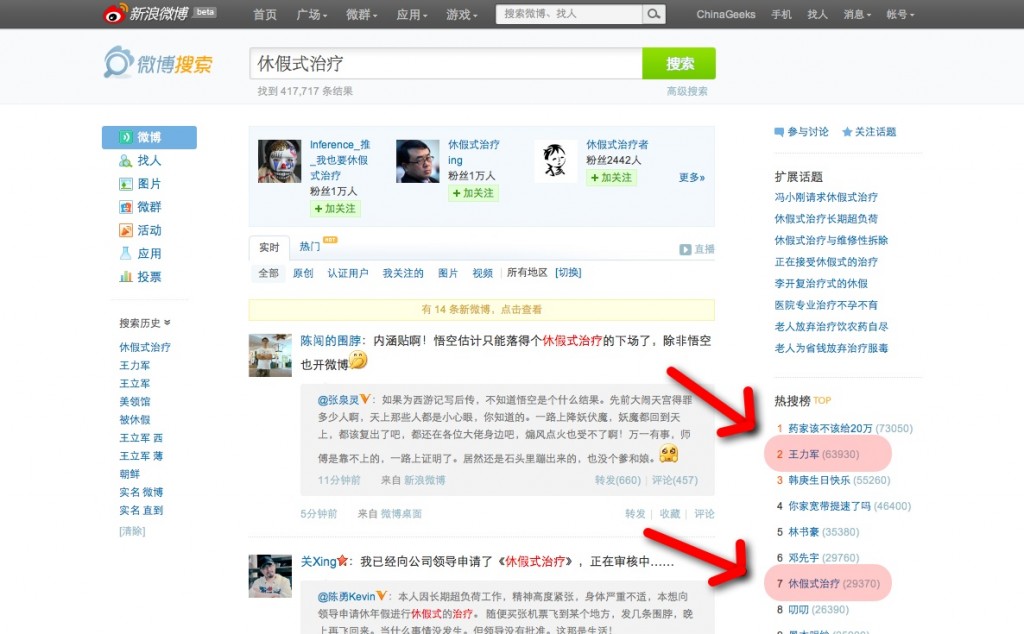Select 投票 in the left sidebar
The image size is (1024, 634).
pos(149,277)
